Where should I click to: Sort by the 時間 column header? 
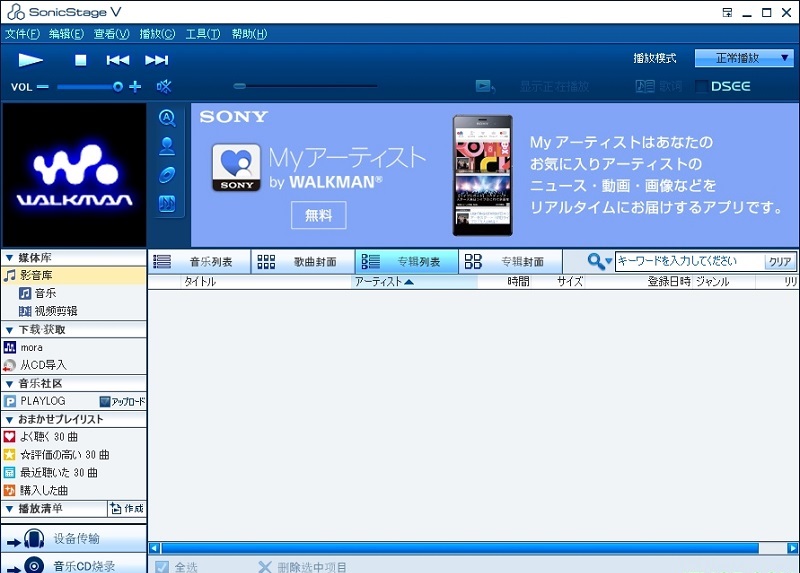[x=505, y=282]
